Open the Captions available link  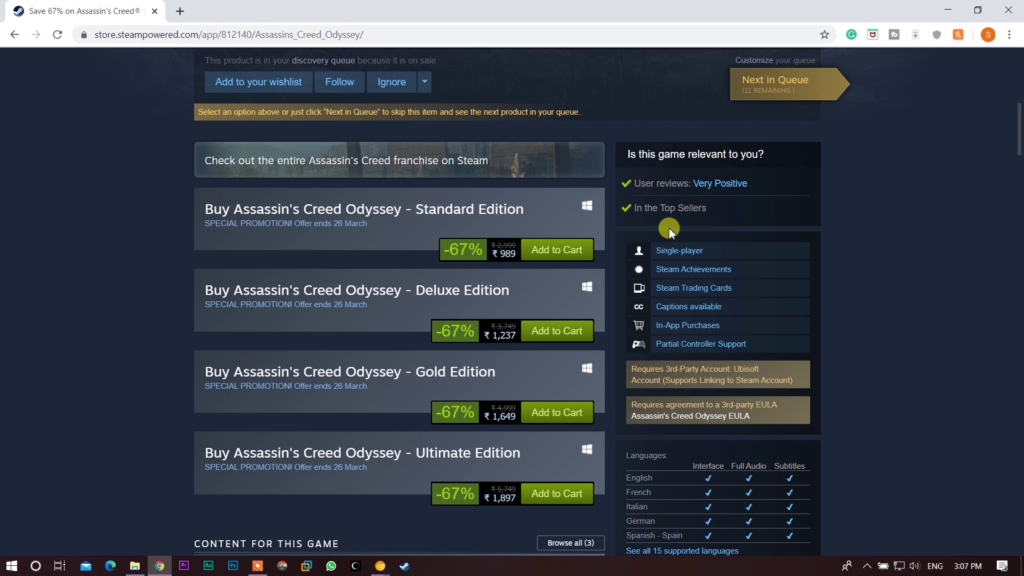[688, 306]
